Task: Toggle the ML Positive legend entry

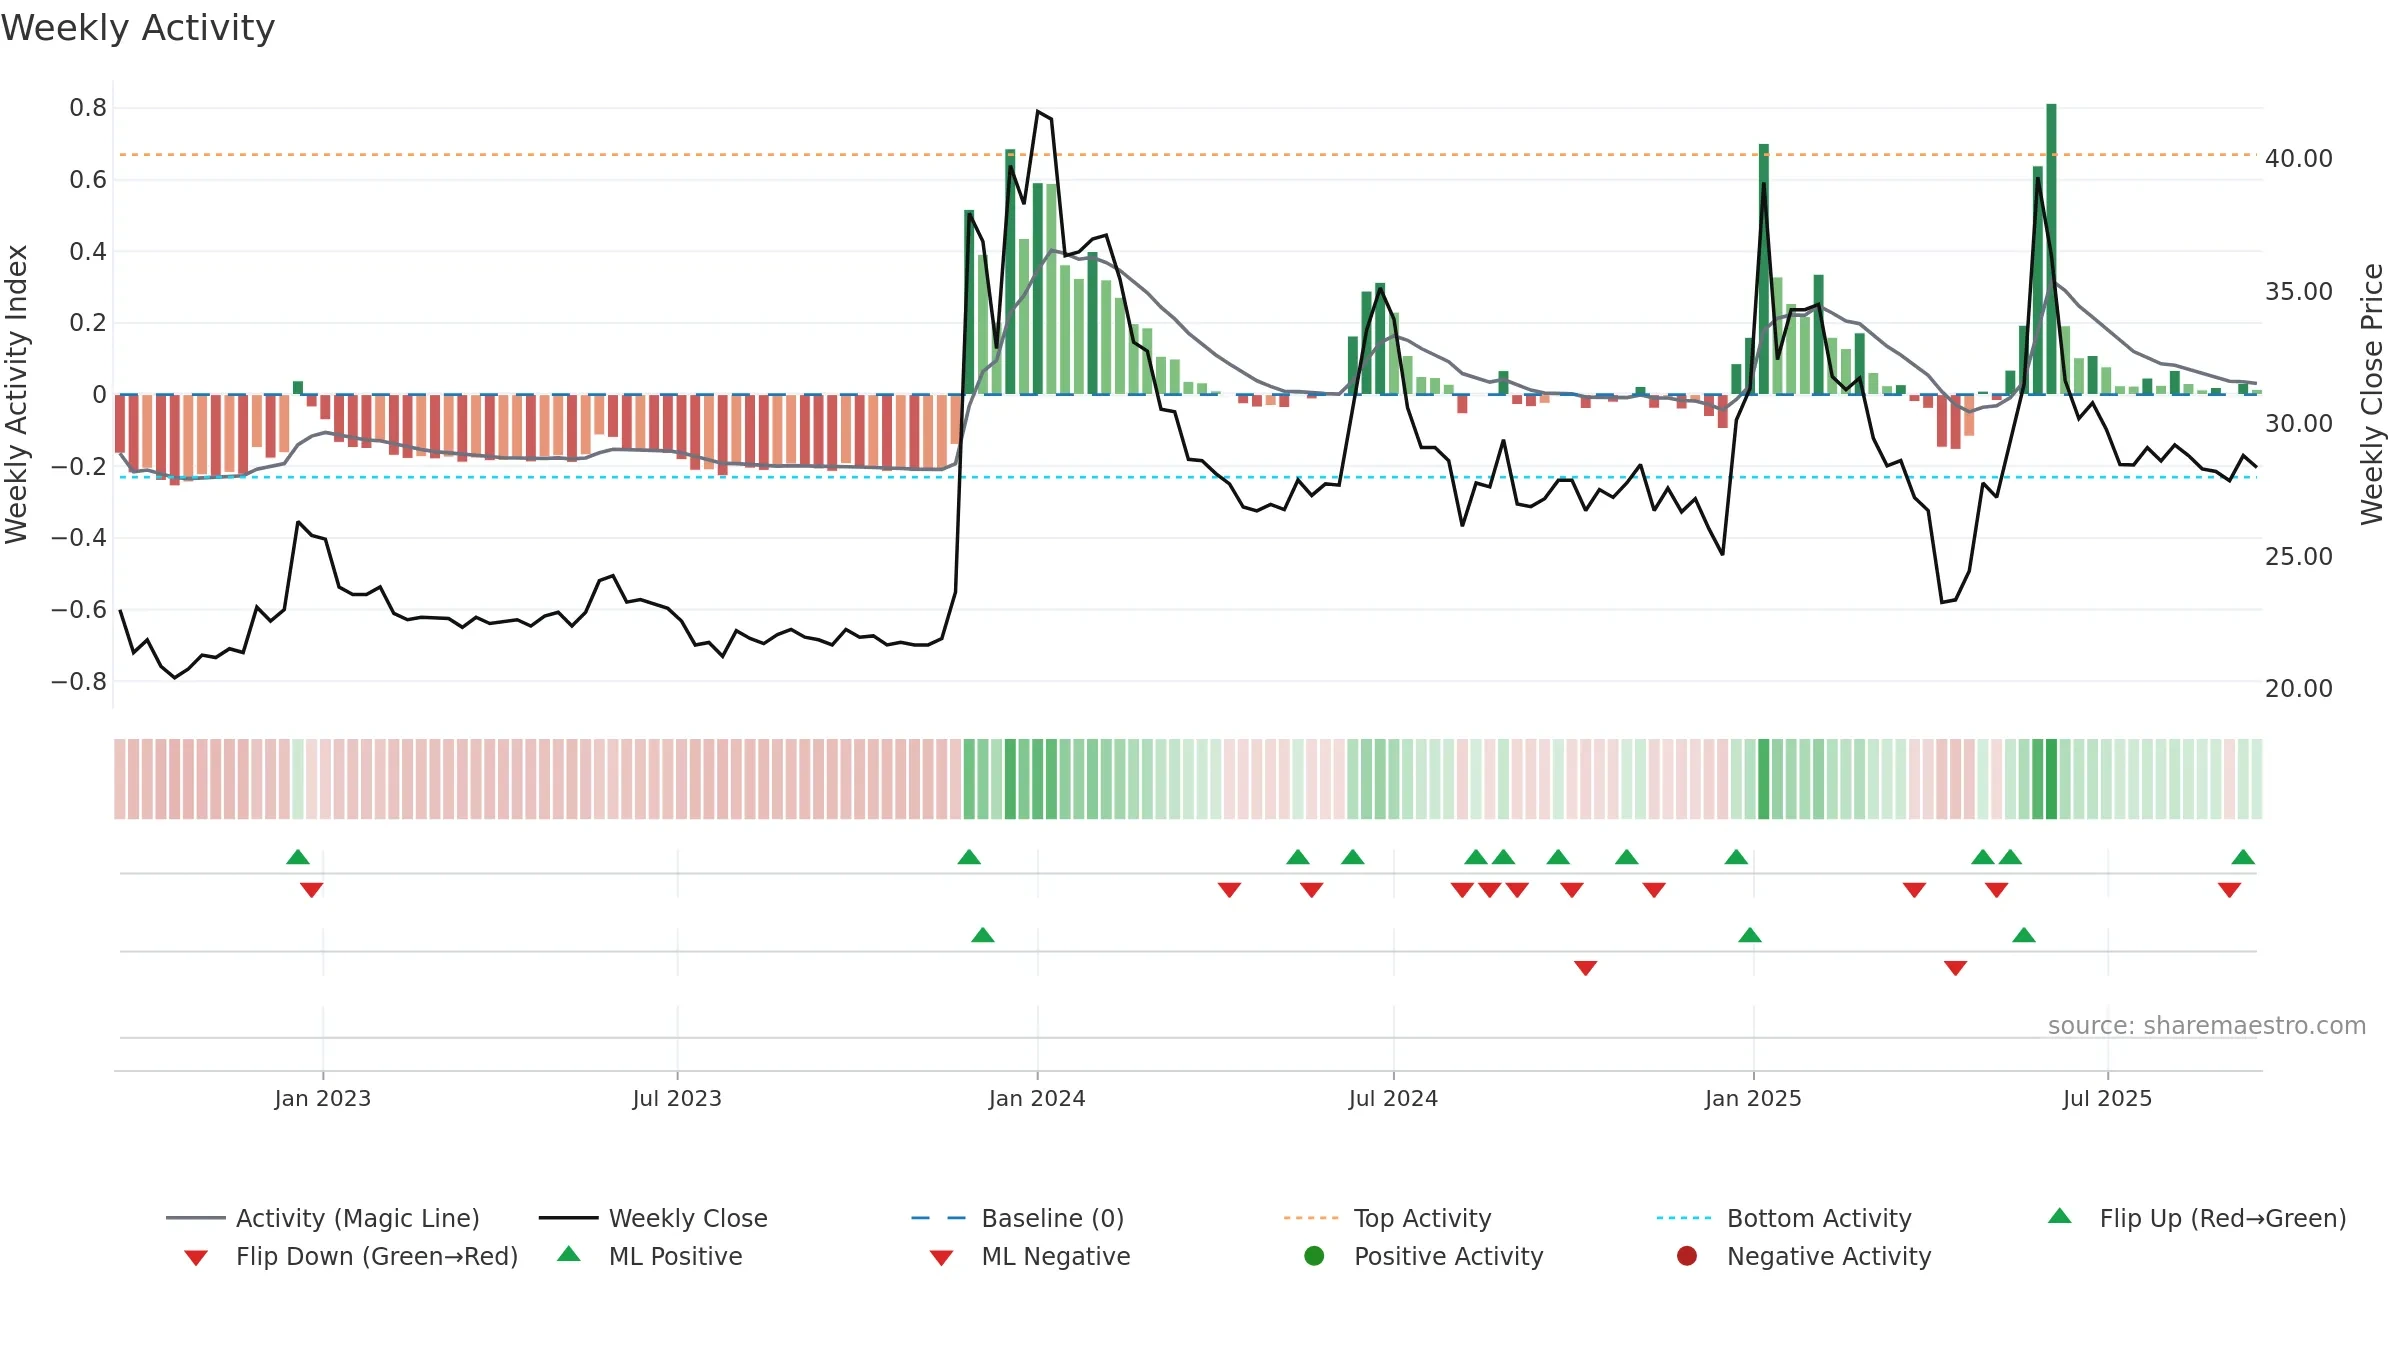Action: click(x=650, y=1256)
